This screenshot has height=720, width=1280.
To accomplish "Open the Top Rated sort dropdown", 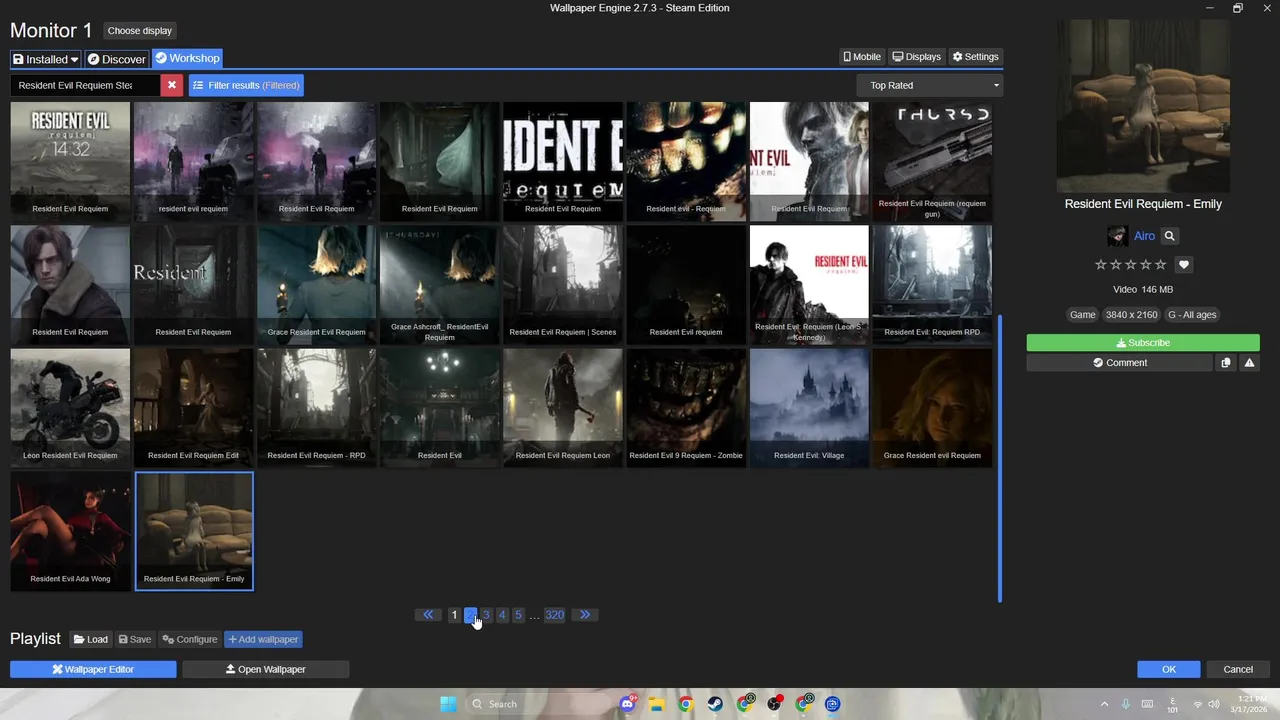I will 930,85.
